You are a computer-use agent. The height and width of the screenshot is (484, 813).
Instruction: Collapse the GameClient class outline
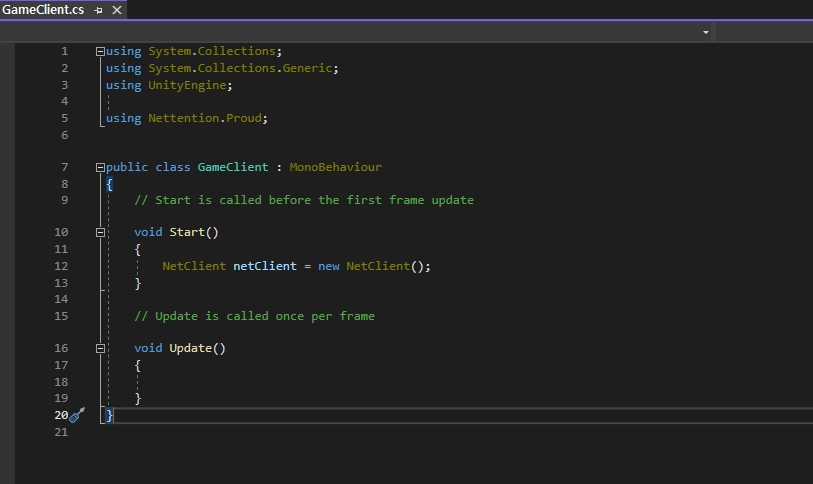point(99,168)
